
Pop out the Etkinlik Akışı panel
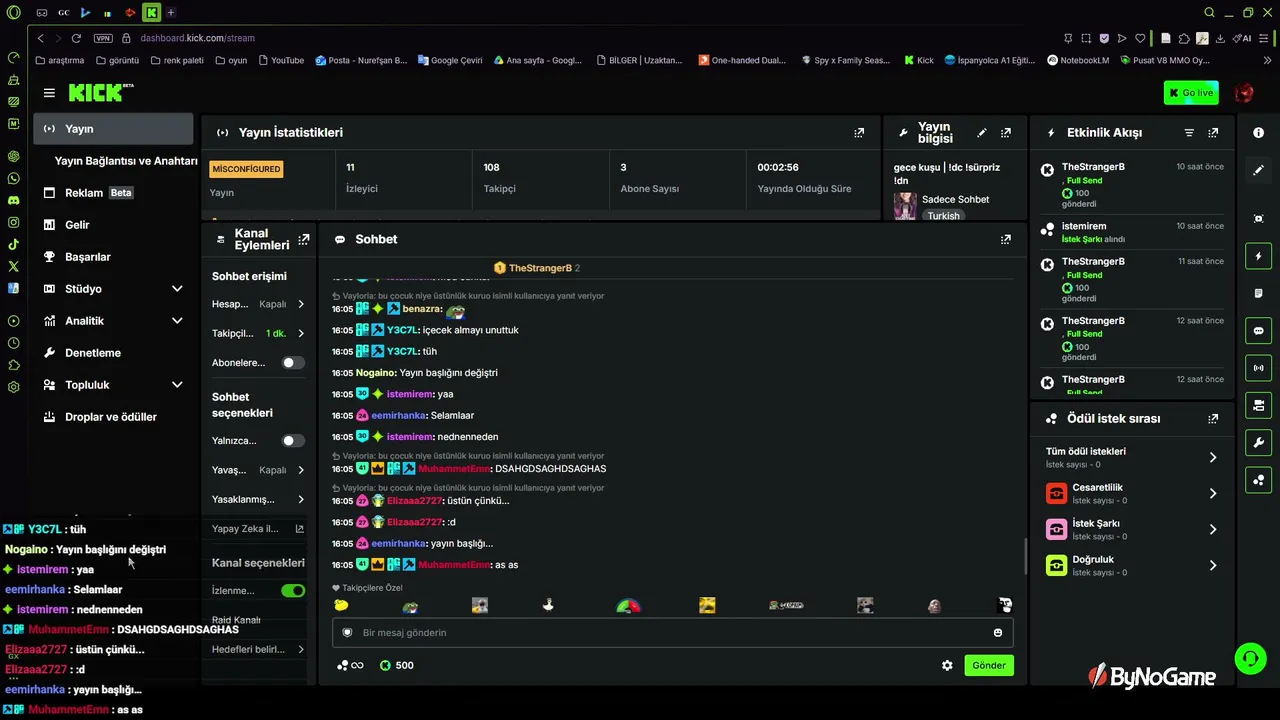pyautogui.click(x=1213, y=132)
